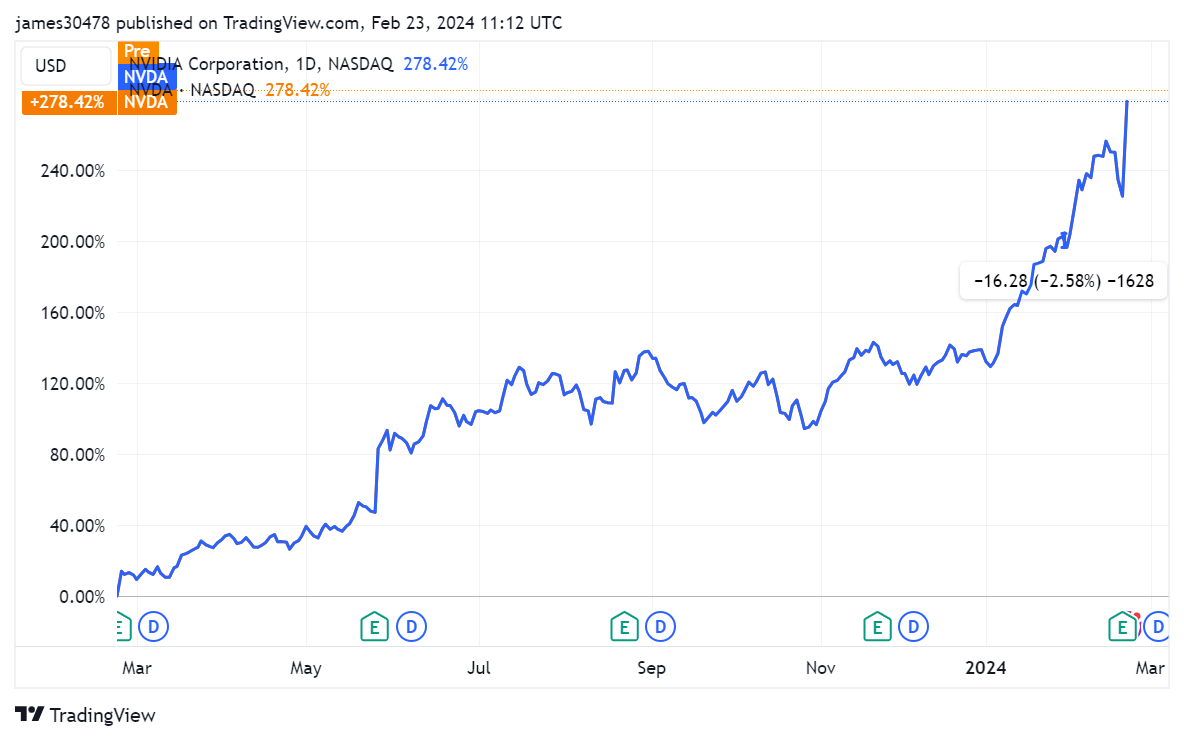Open the earnings marker just before Sep
This screenshot has width=1184, height=741.
[x=624, y=627]
